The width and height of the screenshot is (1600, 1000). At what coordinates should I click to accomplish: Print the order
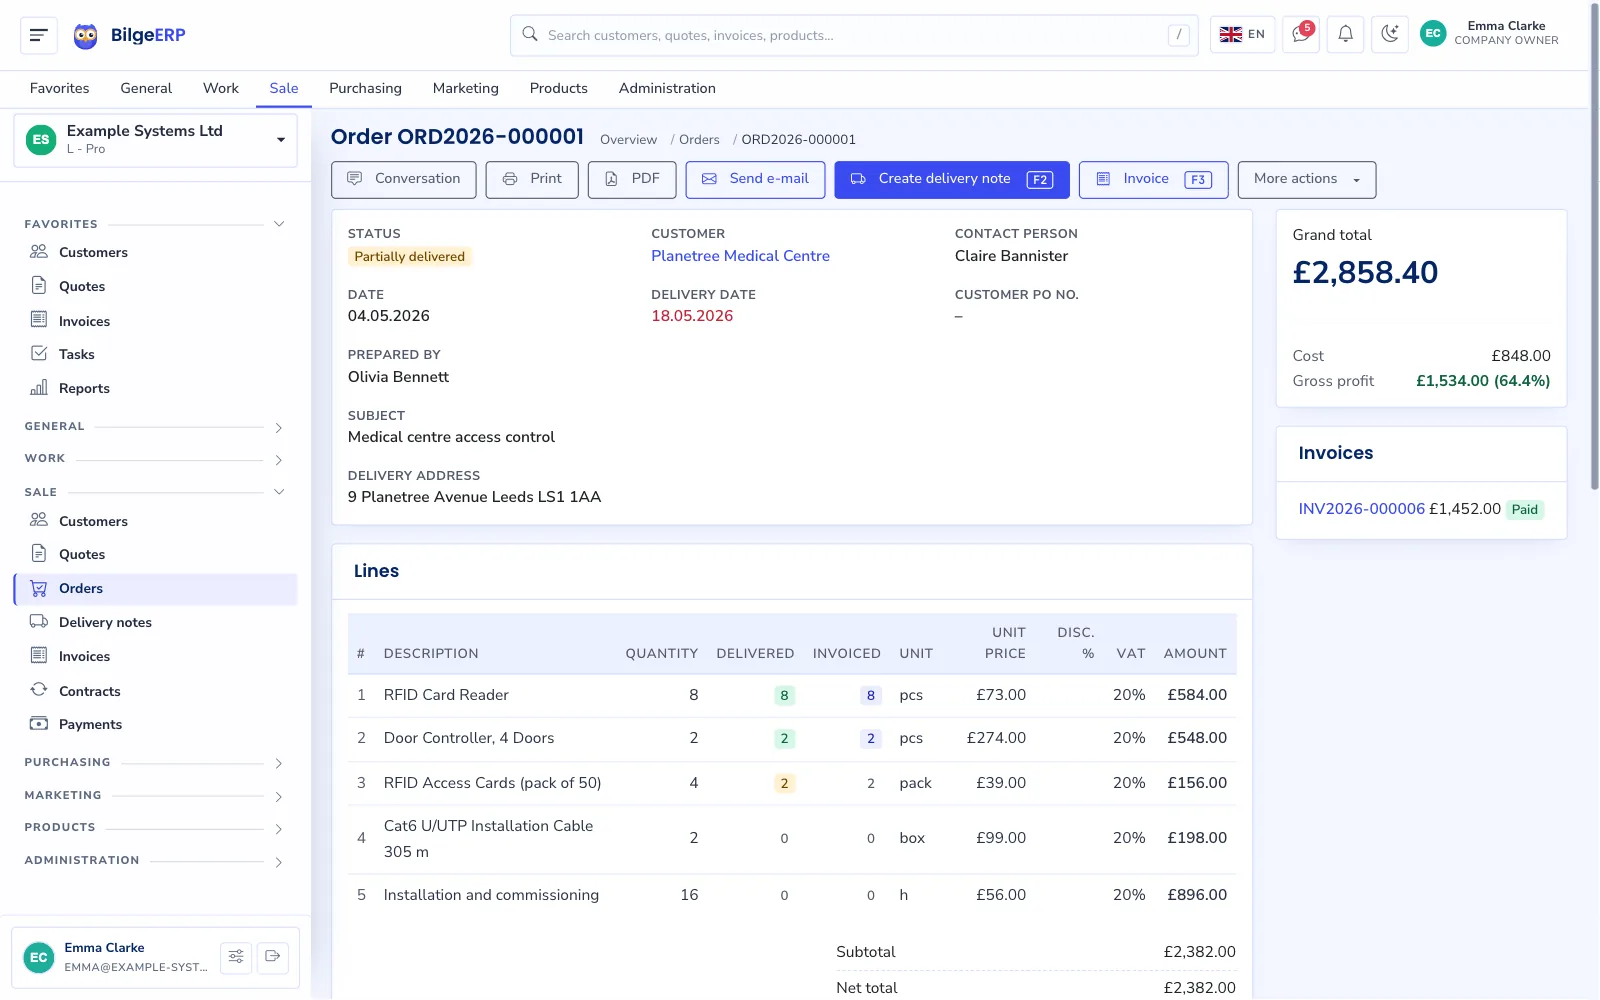point(532,180)
